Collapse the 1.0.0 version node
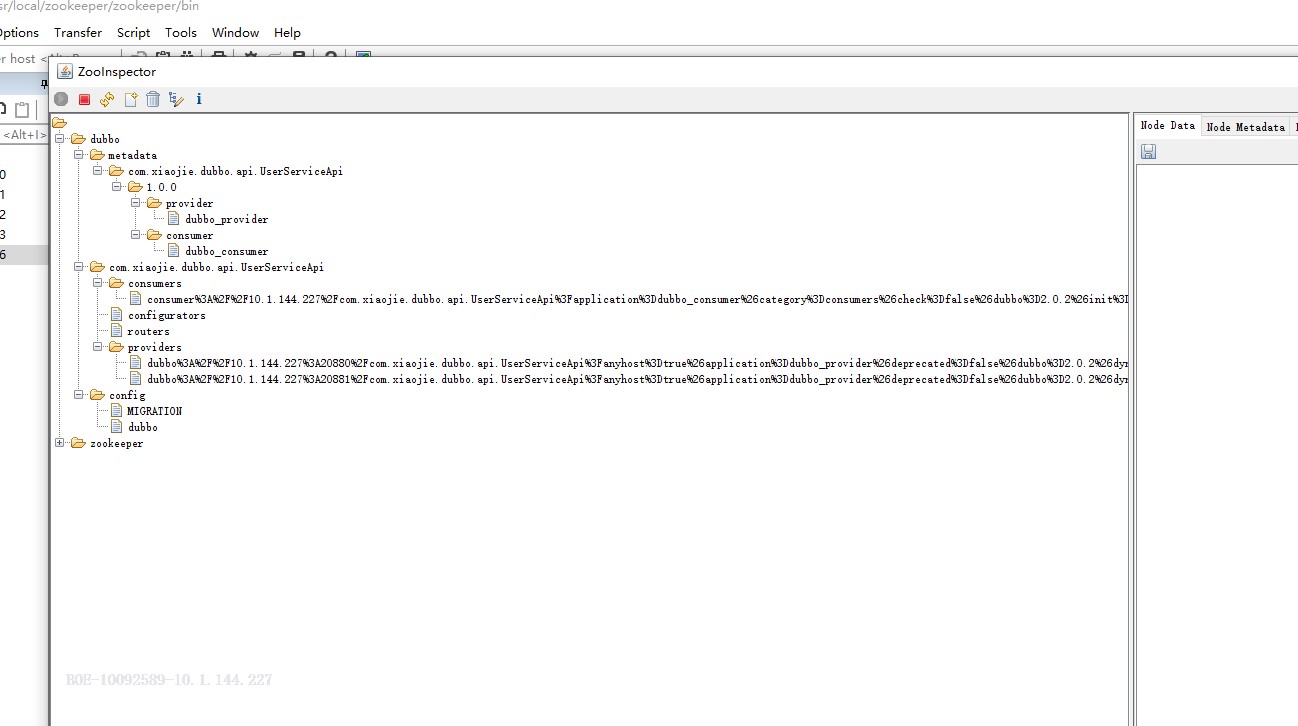Image resolution: width=1298 pixels, height=726 pixels. pyautogui.click(x=117, y=187)
